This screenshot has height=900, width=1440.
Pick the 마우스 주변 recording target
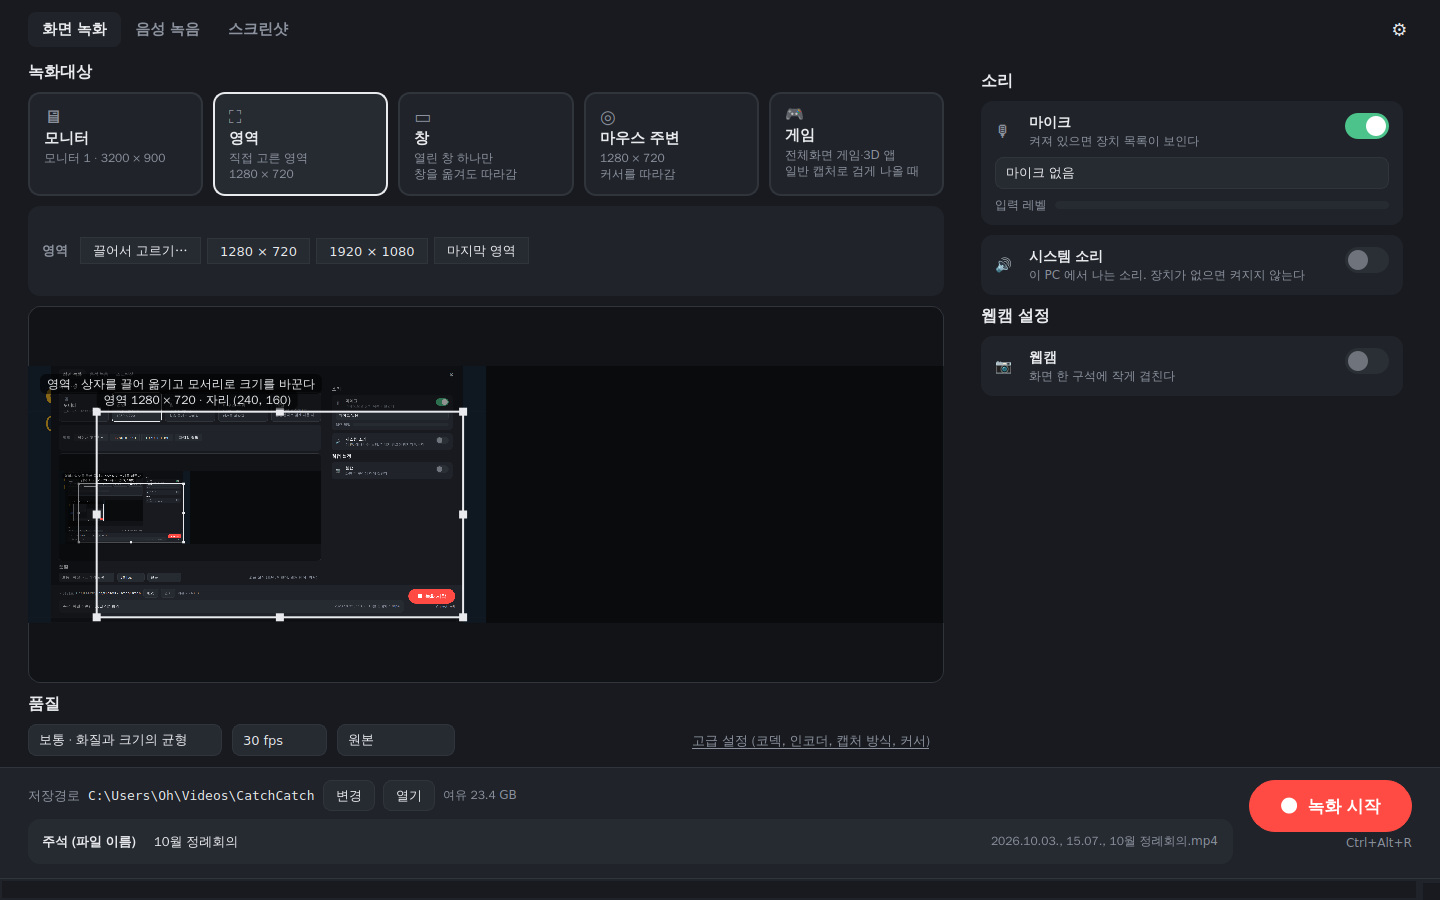point(671,144)
